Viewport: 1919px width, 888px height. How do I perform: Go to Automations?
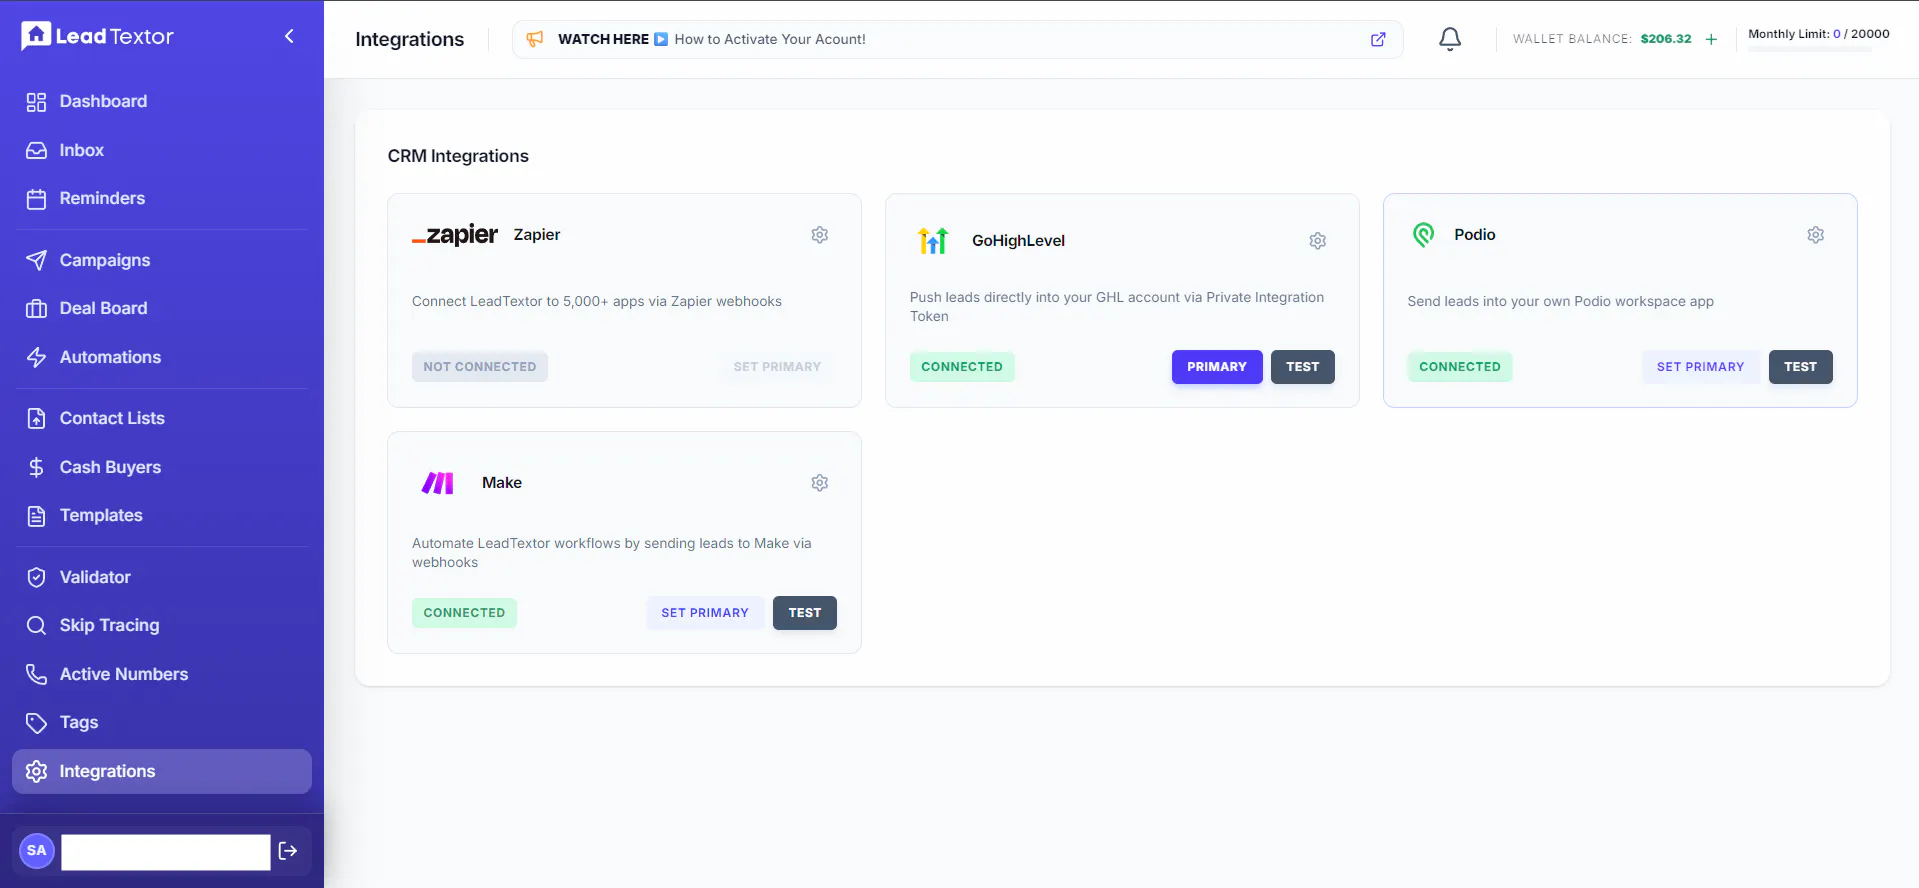coord(162,357)
